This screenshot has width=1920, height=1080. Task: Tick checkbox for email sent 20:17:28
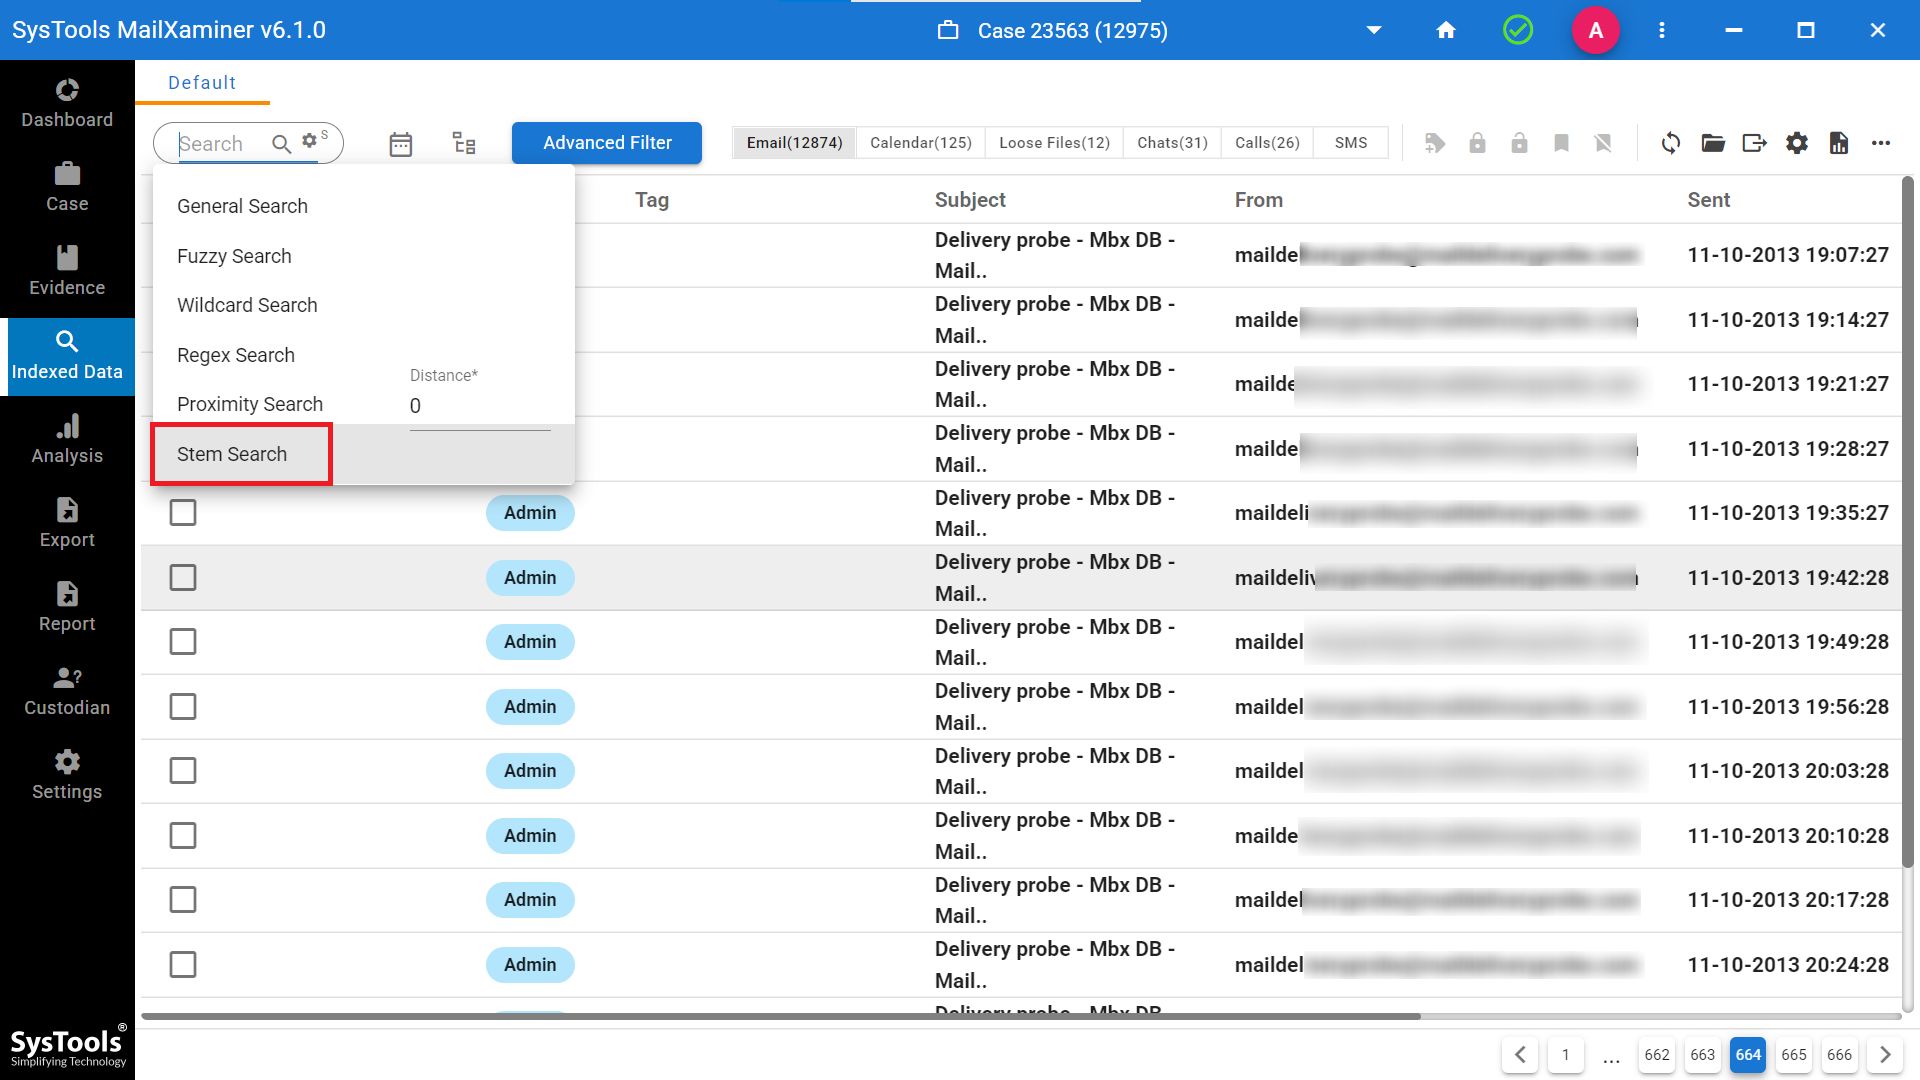coord(183,900)
